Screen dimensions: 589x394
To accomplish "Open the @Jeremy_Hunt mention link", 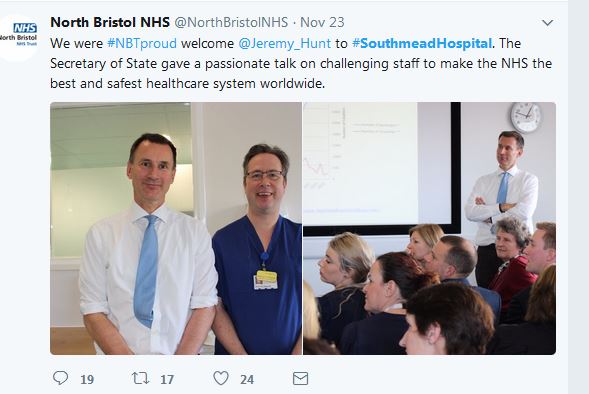I will tap(285, 44).
